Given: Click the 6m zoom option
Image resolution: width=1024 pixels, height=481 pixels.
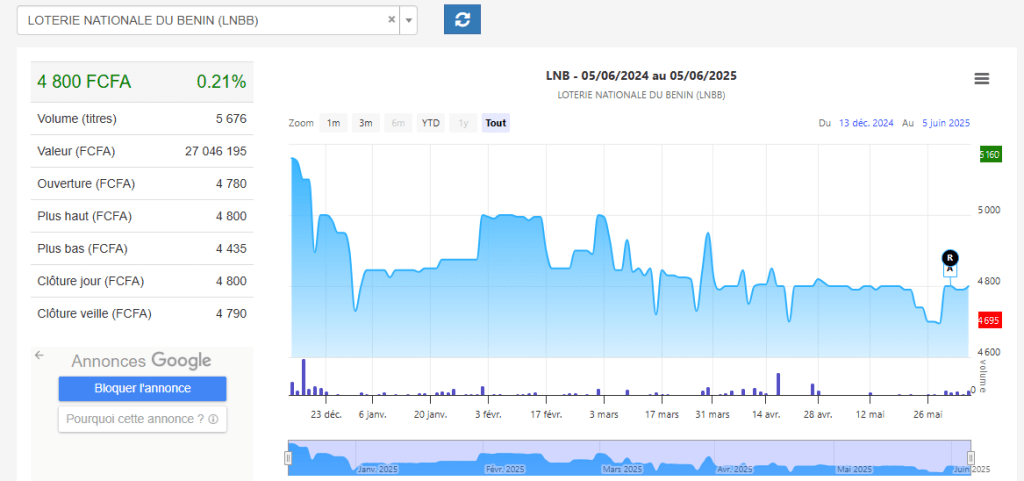Looking at the screenshot, I should [398, 123].
